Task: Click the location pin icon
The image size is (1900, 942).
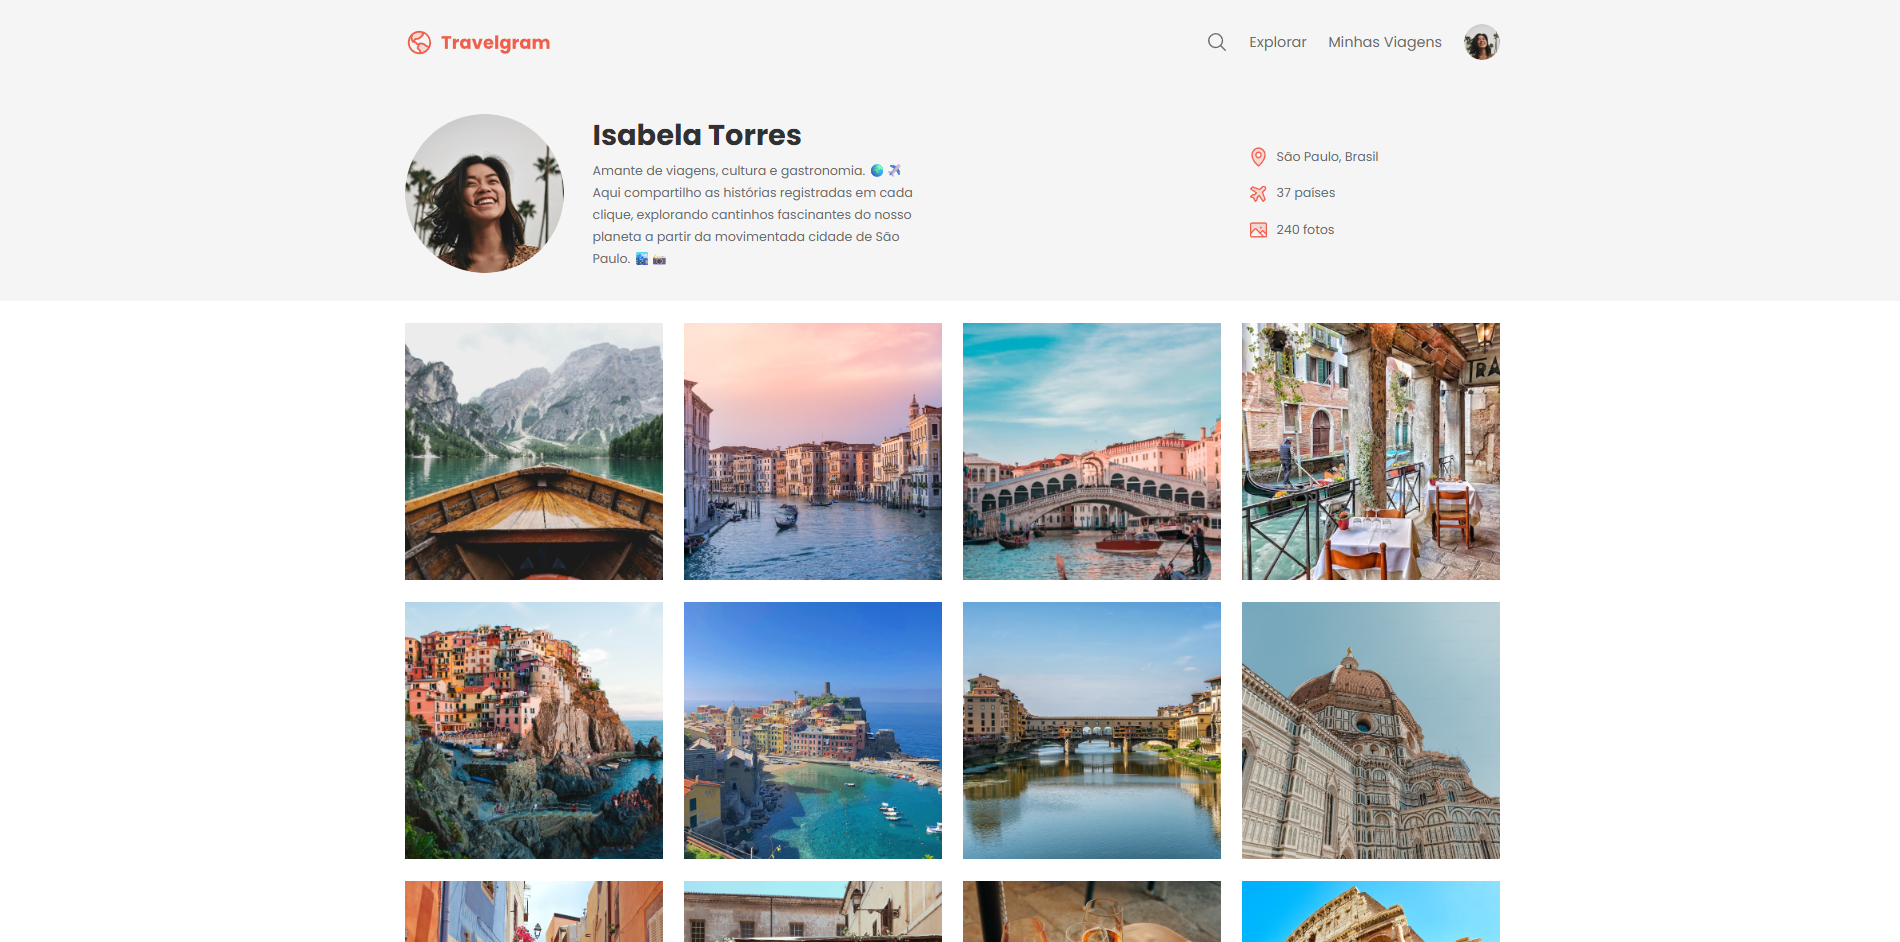Action: pyautogui.click(x=1258, y=157)
